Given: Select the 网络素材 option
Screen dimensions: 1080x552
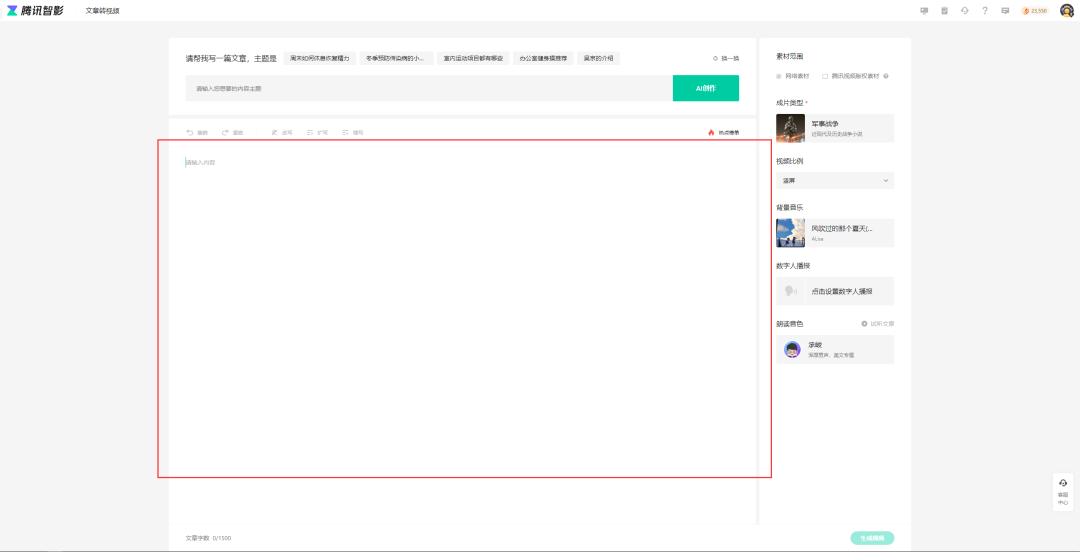Looking at the screenshot, I should coord(780,76).
